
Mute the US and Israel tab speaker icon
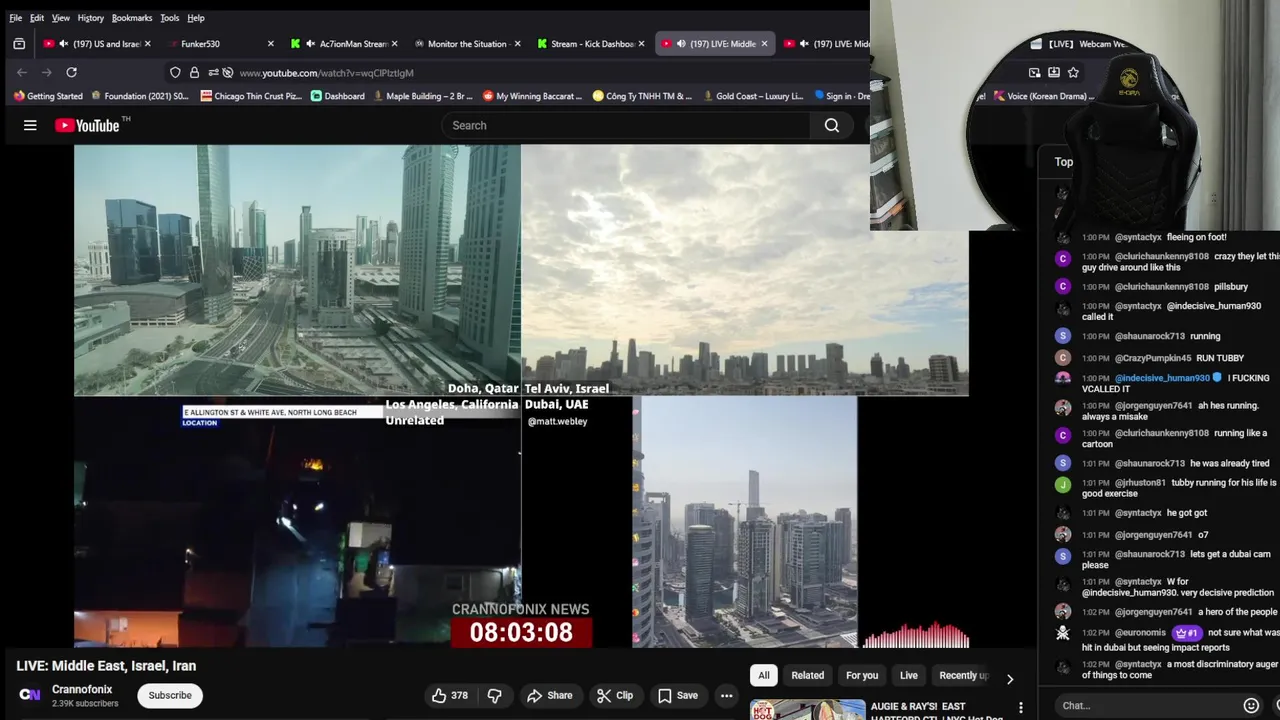pyautogui.click(x=64, y=44)
